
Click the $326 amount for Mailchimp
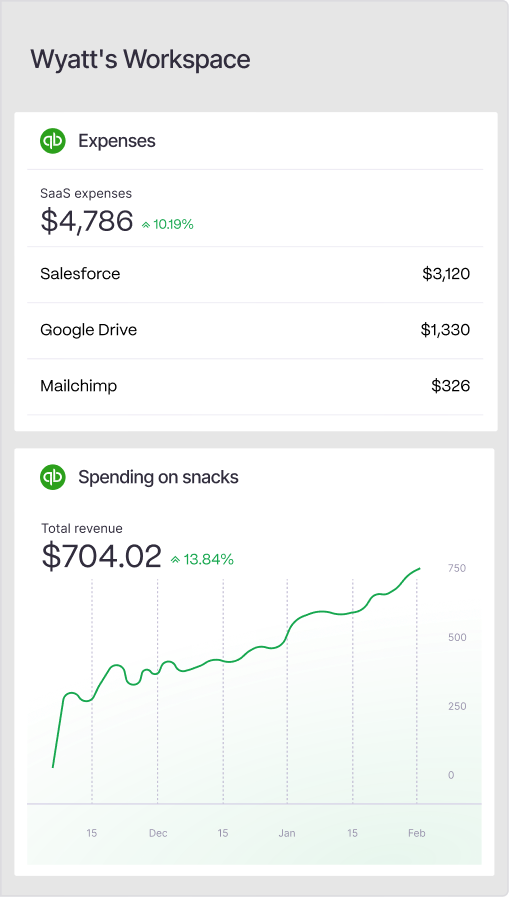[x=451, y=386]
